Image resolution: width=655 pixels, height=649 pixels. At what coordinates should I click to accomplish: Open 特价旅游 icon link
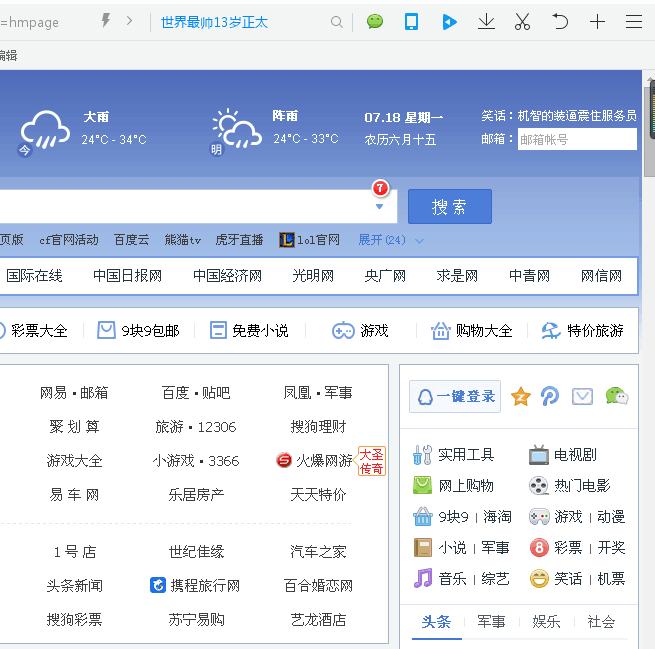tap(582, 330)
